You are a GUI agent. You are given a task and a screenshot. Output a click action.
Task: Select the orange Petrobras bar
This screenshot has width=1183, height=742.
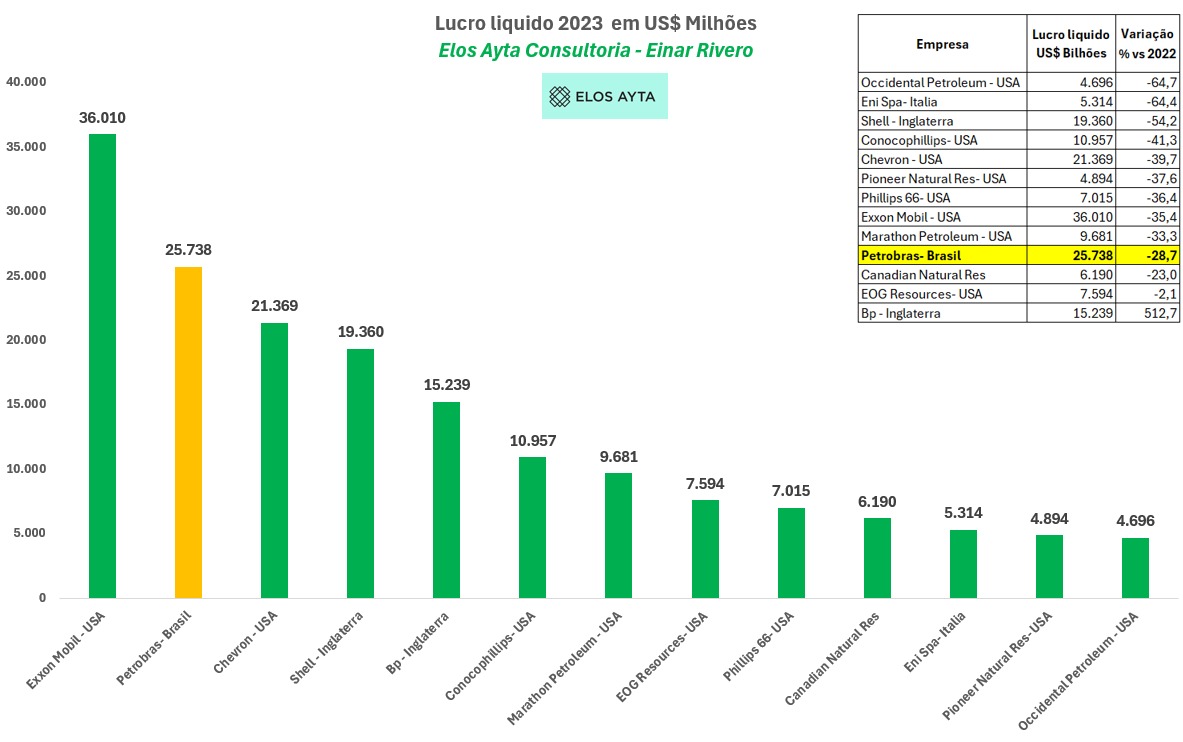pos(189,433)
